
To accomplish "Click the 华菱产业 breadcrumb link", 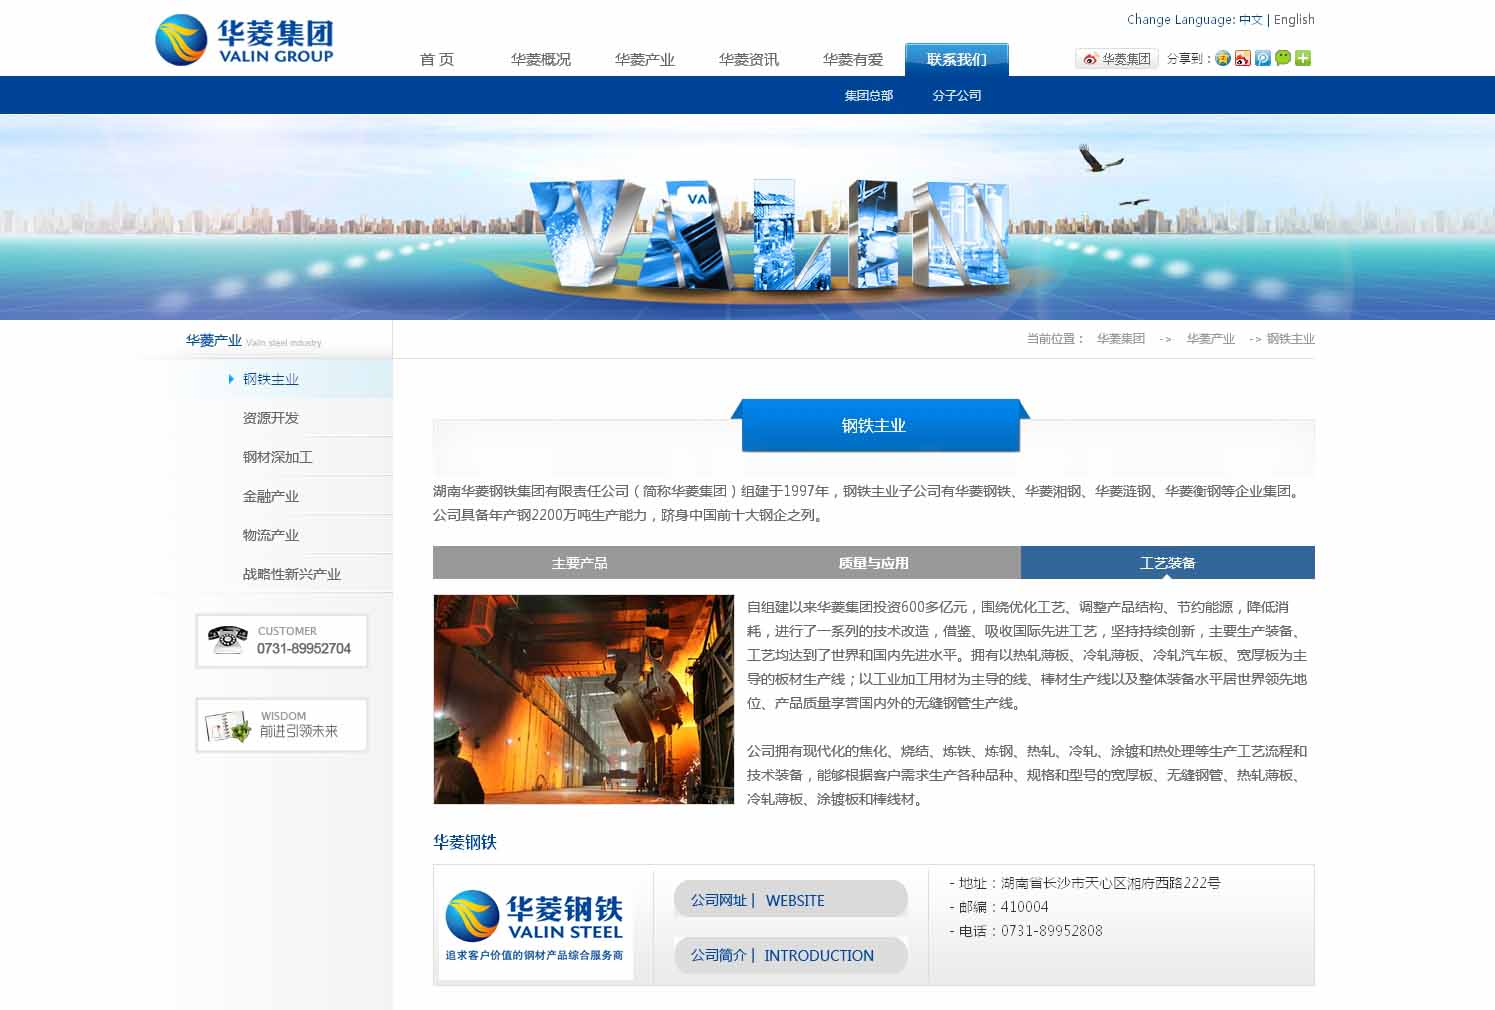I will [1211, 339].
